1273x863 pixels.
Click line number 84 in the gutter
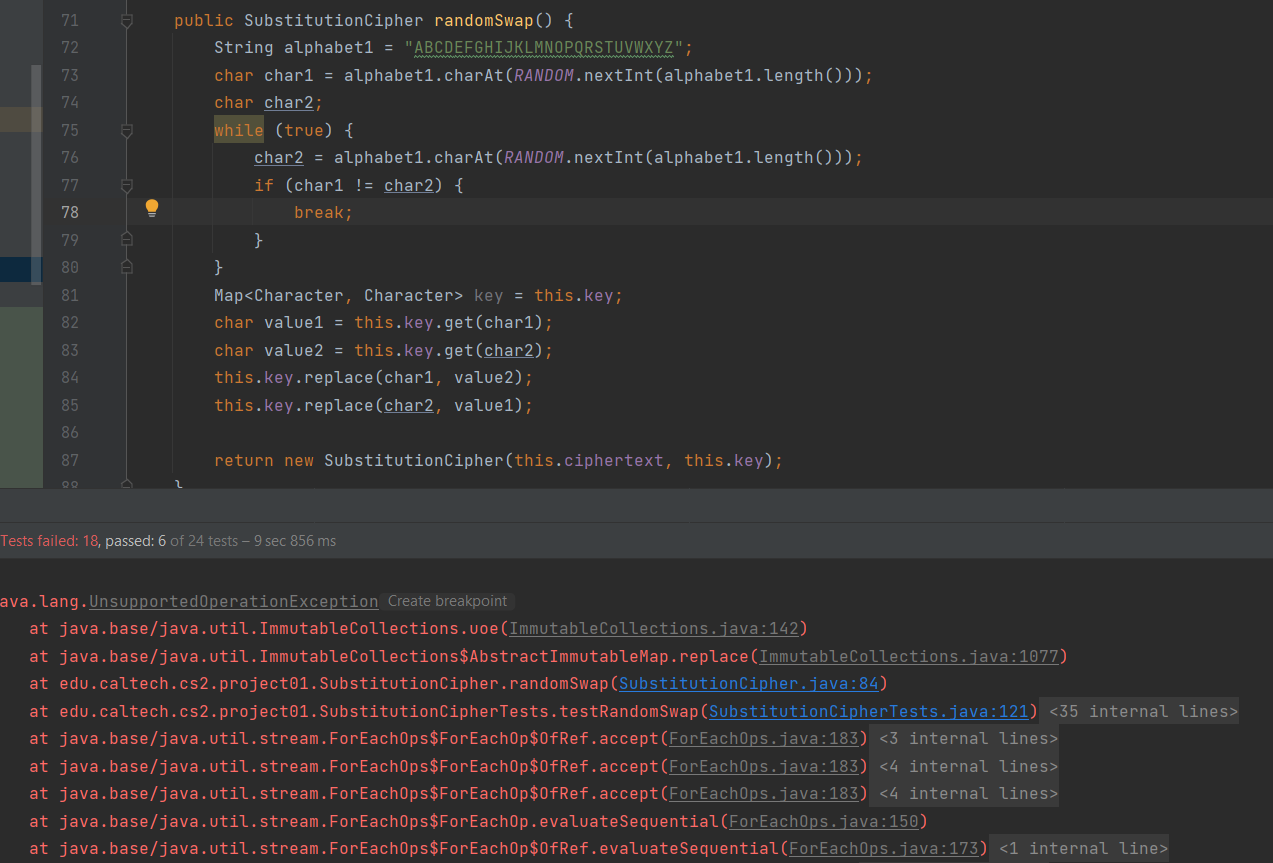tap(69, 377)
